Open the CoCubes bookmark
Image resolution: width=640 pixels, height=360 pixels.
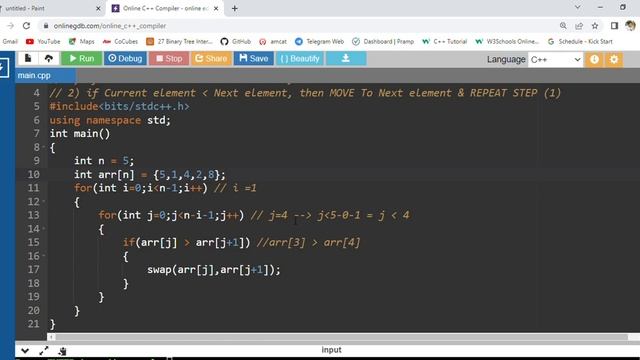[120, 41]
